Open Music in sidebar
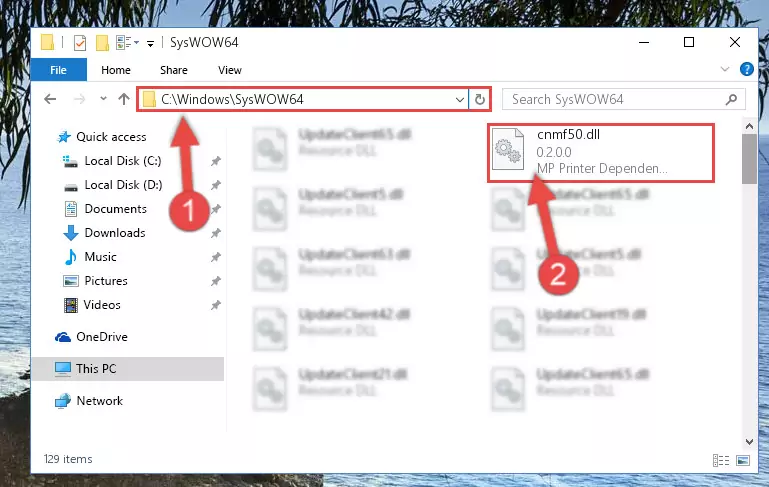 (x=100, y=257)
